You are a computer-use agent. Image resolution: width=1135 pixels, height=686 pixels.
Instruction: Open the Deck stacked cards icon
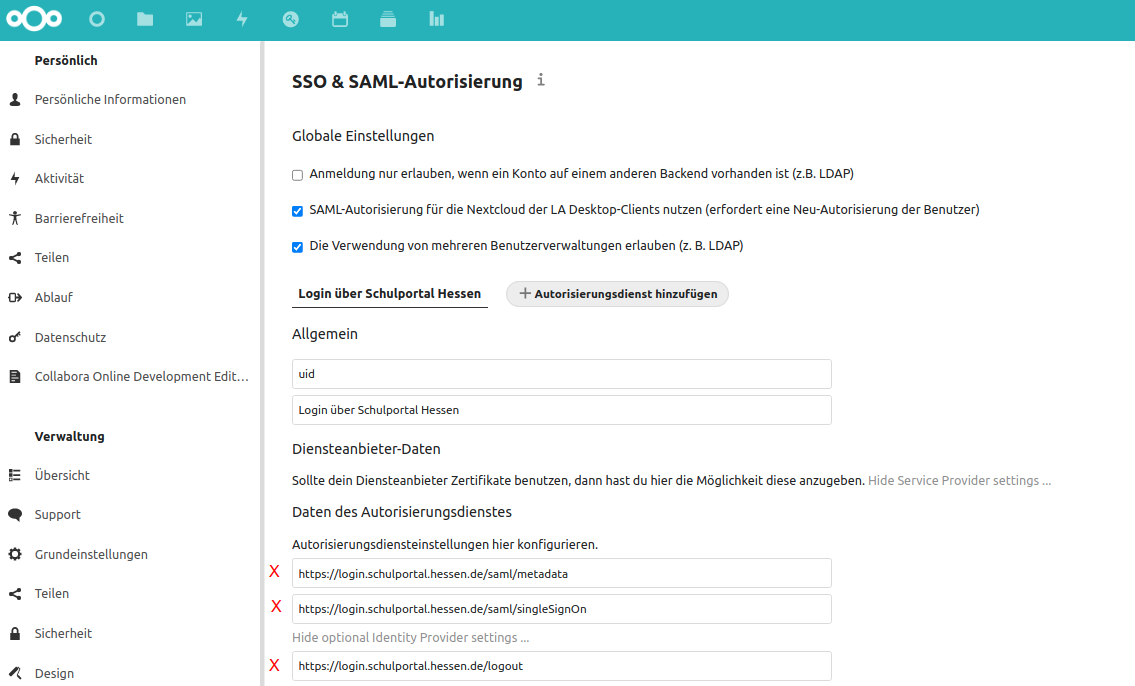pyautogui.click(x=388, y=20)
